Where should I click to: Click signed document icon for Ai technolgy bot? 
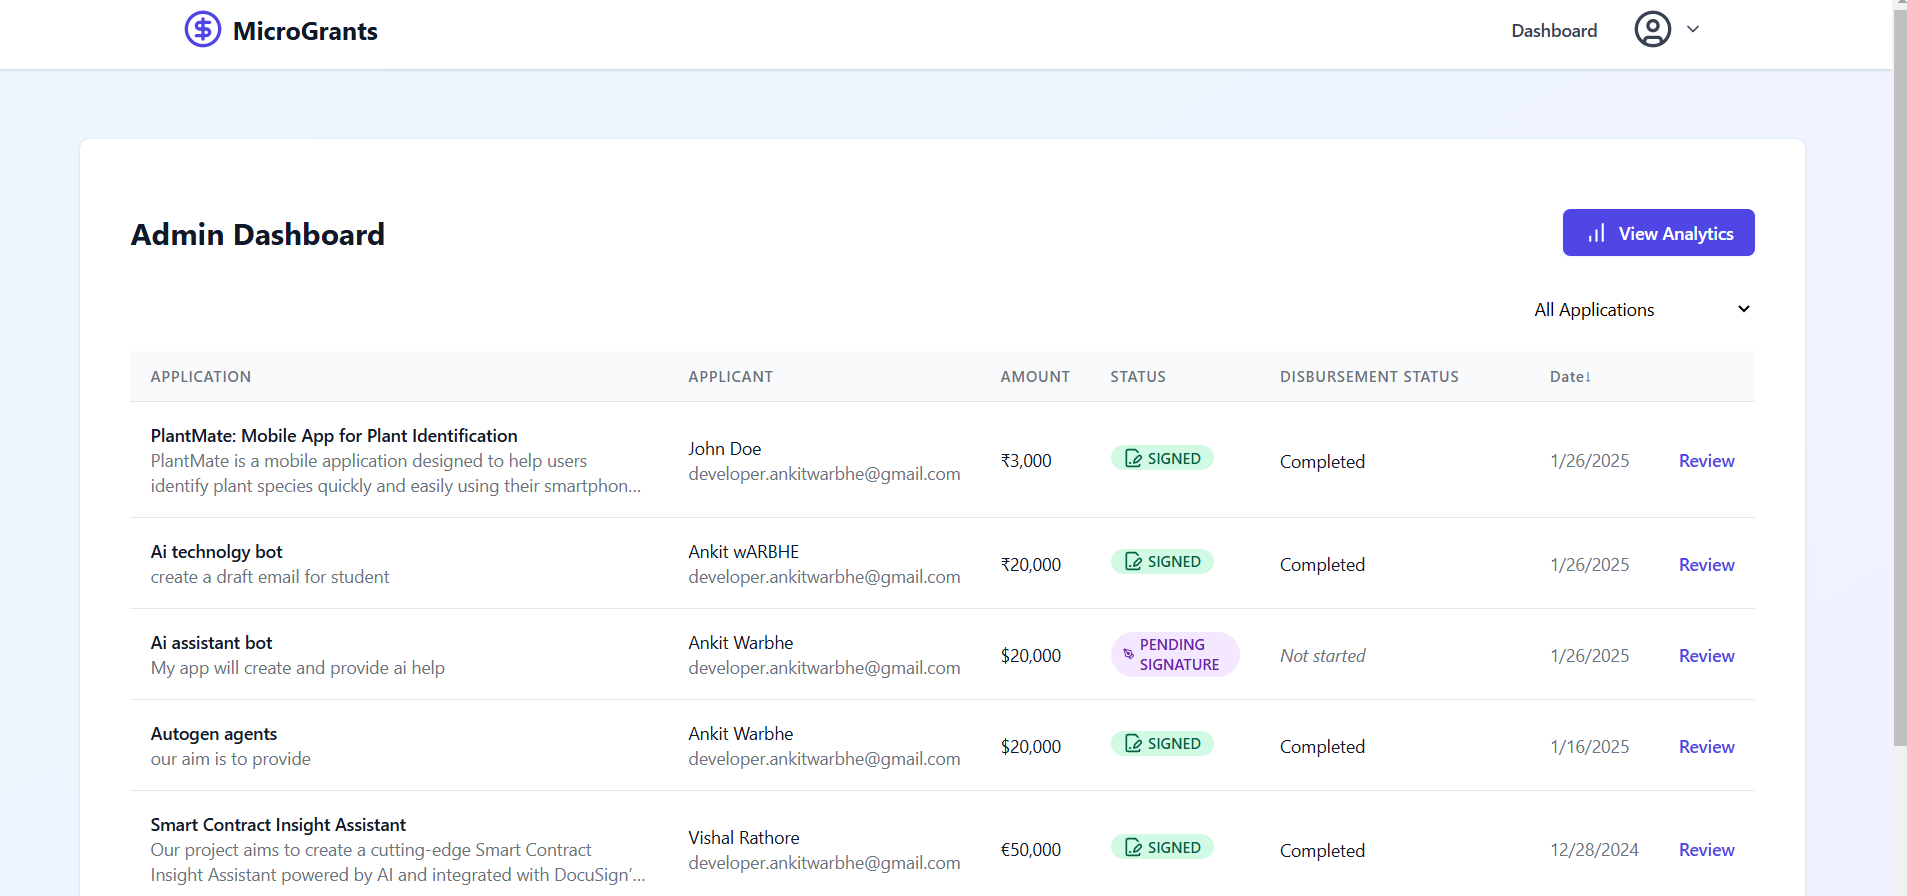click(x=1133, y=562)
